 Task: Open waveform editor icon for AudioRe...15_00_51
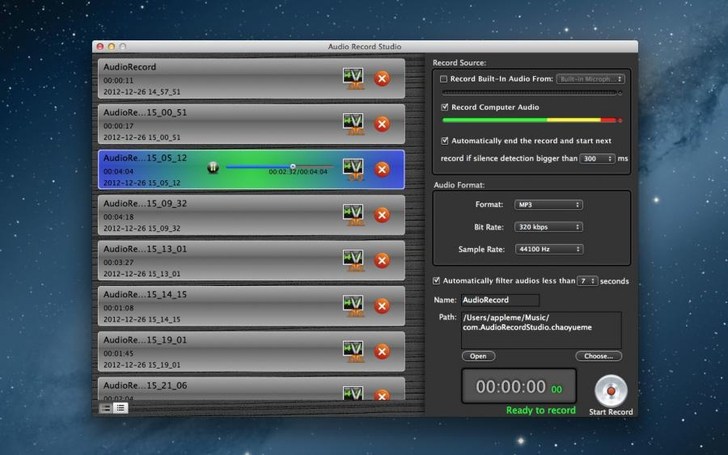351,123
